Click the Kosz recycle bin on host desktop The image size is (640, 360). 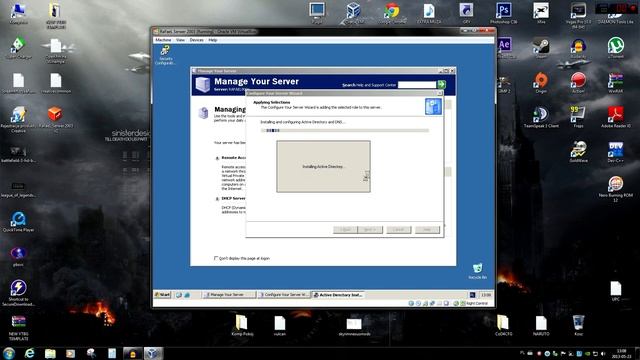pos(578,325)
